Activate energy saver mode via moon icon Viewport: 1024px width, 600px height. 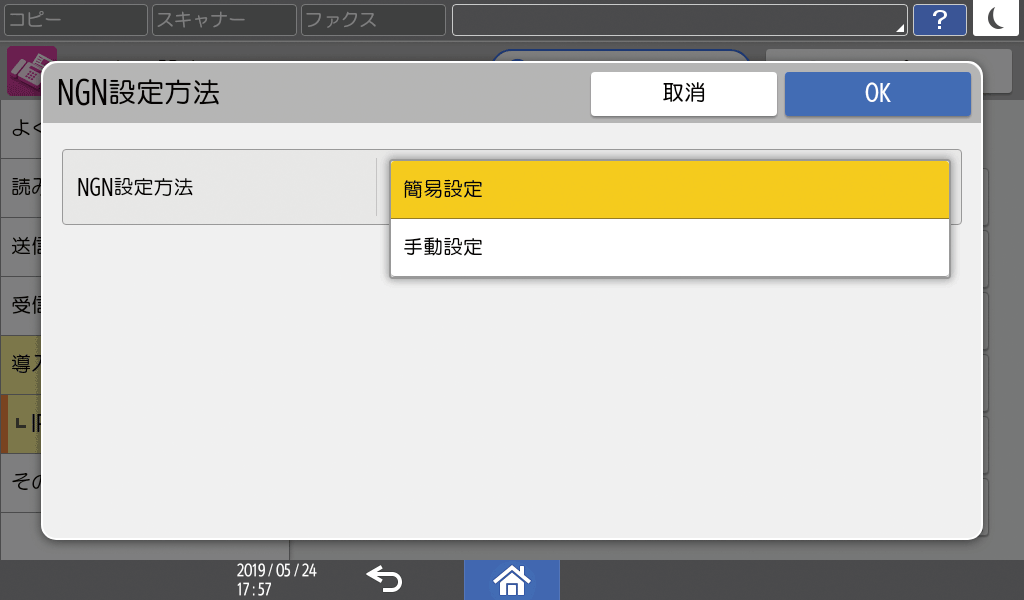click(996, 20)
